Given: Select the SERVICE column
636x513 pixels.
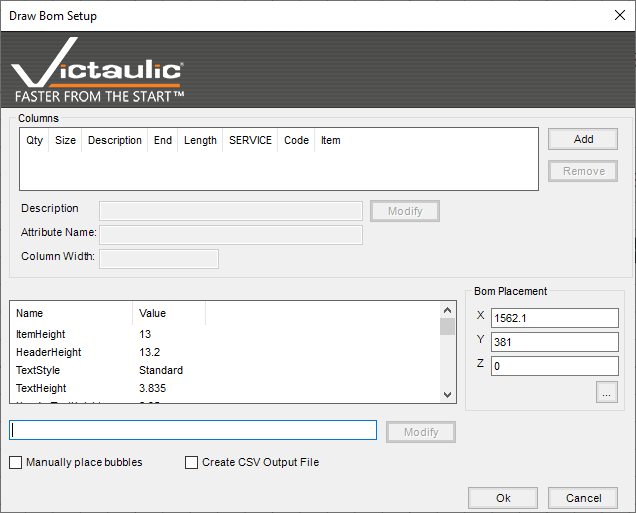Looking at the screenshot, I should coord(250,140).
